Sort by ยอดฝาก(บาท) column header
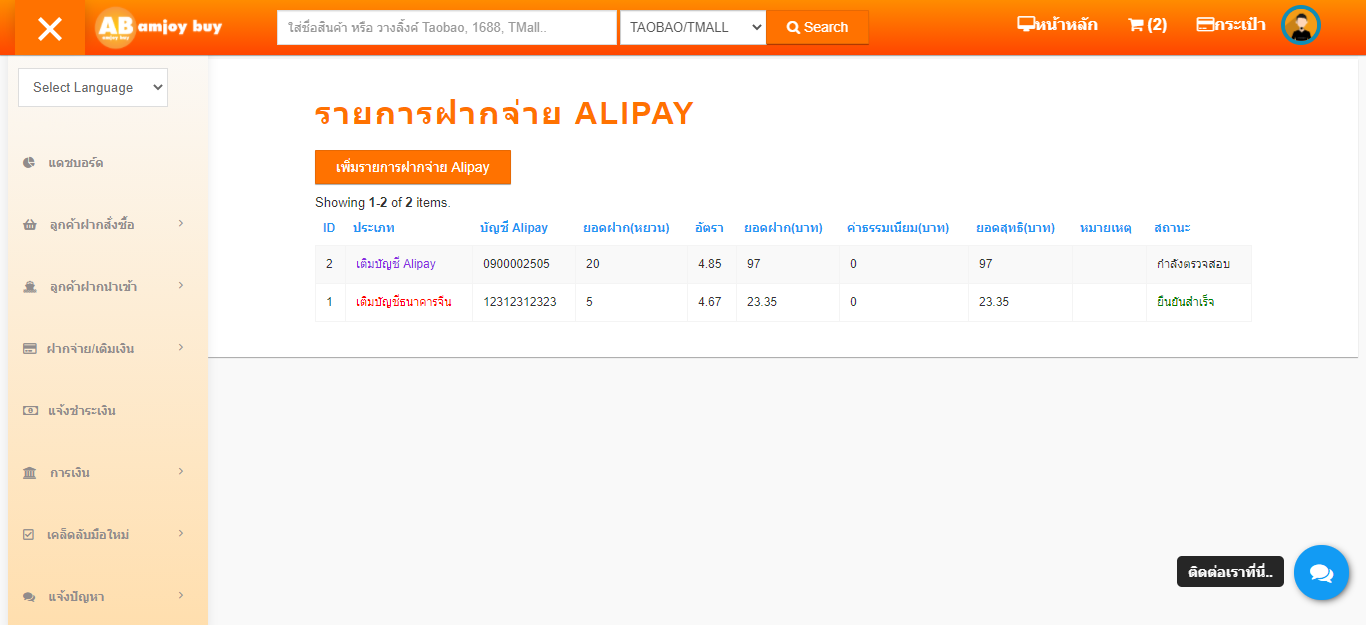Image resolution: width=1366 pixels, height=625 pixels. point(783,228)
